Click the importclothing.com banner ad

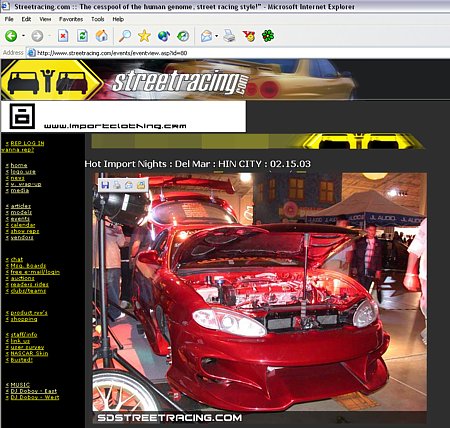click(x=124, y=116)
